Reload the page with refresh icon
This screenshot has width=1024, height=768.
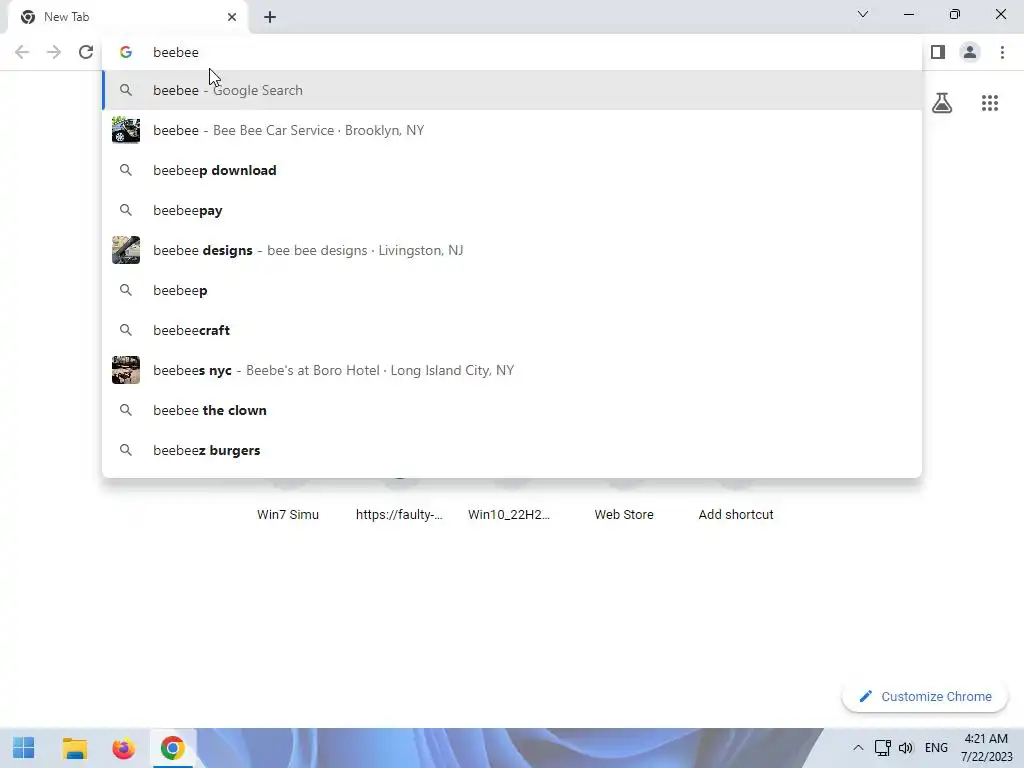86,52
